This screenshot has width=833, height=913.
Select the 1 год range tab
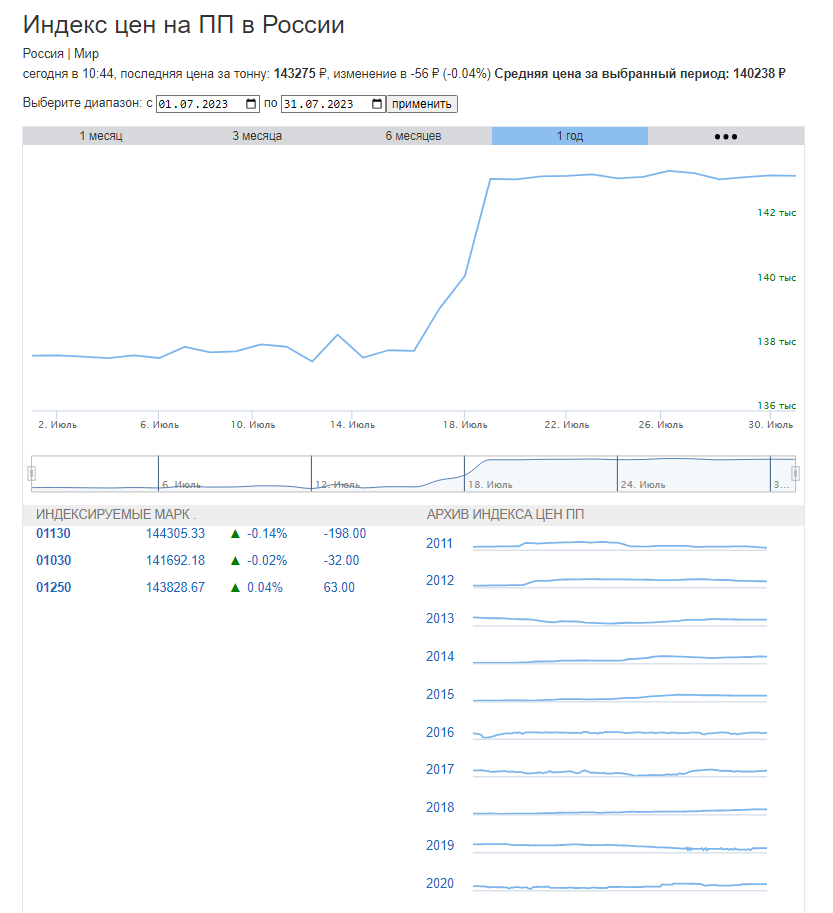point(570,136)
